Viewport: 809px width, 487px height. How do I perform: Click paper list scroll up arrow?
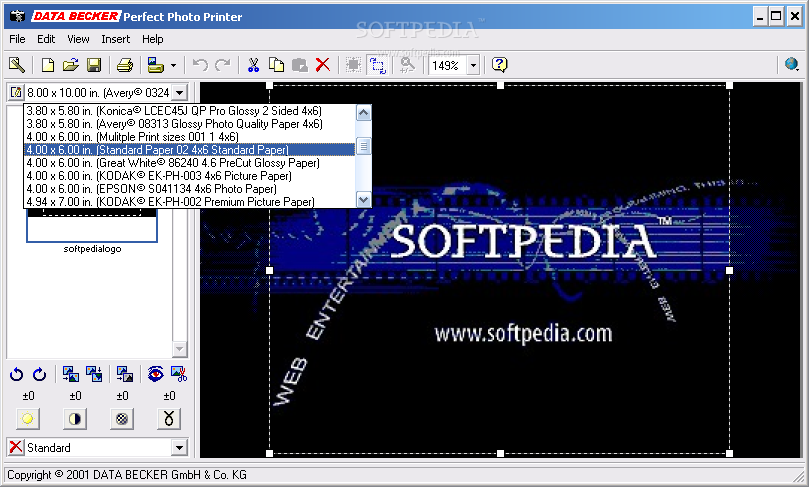pos(364,112)
